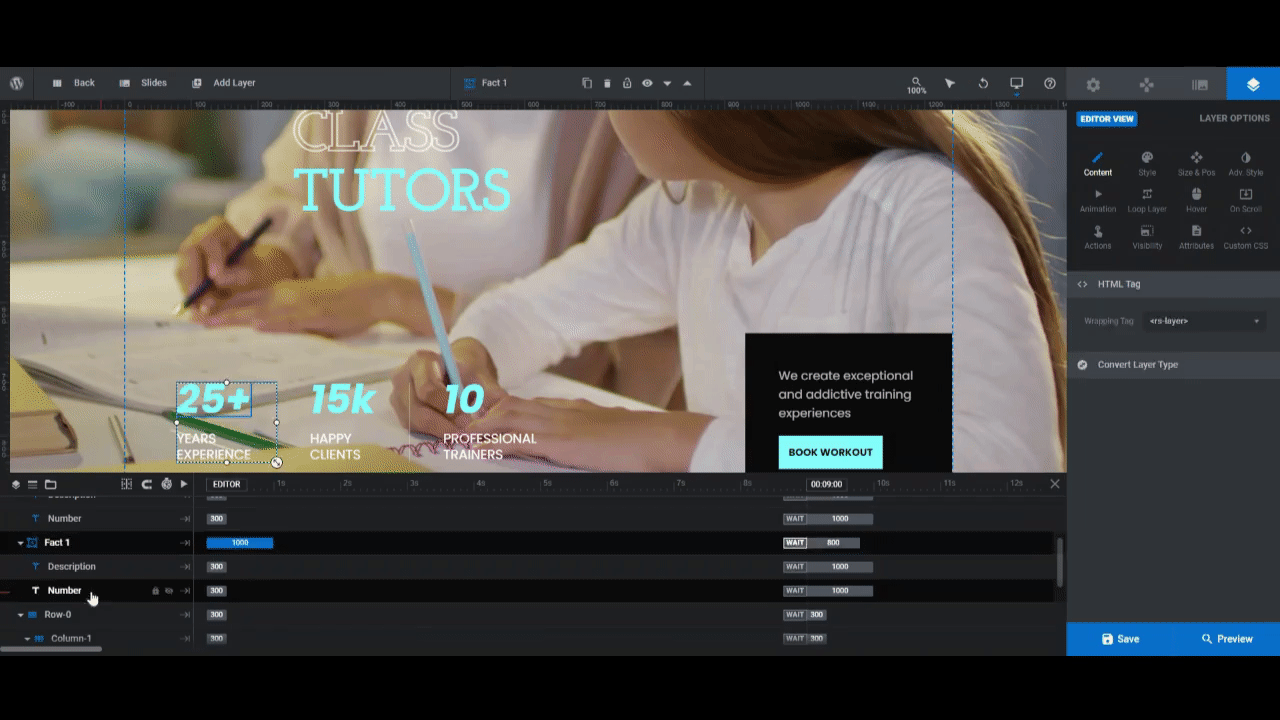Click BOOK WORKOUT button on canvas
Viewport: 1280px width, 720px height.
click(x=830, y=452)
